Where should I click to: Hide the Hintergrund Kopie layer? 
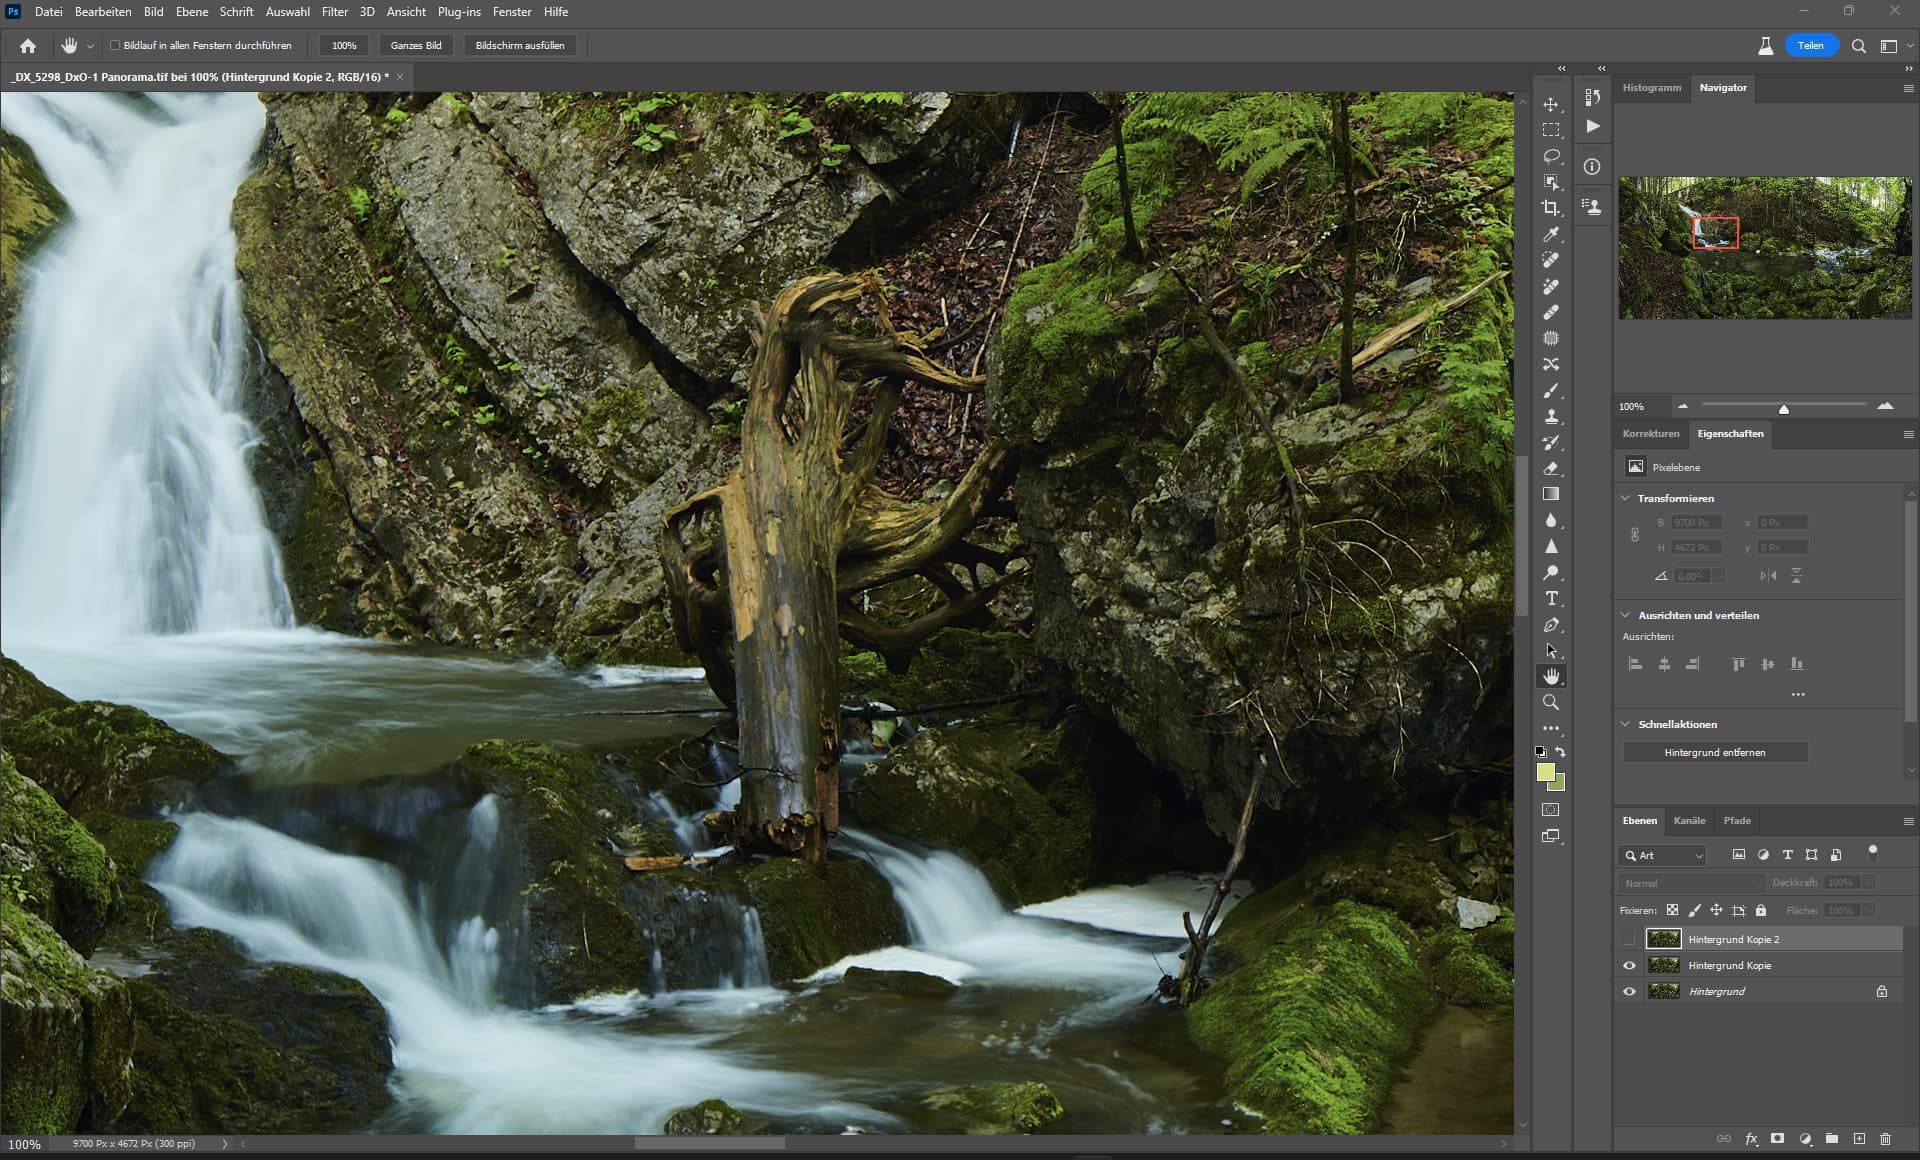point(1629,965)
